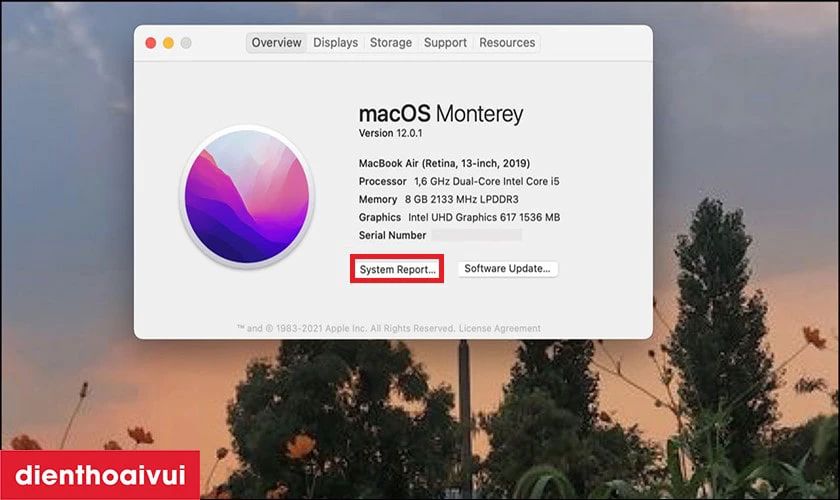The image size is (840, 500).
Task: Click the macOS Monterey wallpaper logo
Action: pos(247,197)
